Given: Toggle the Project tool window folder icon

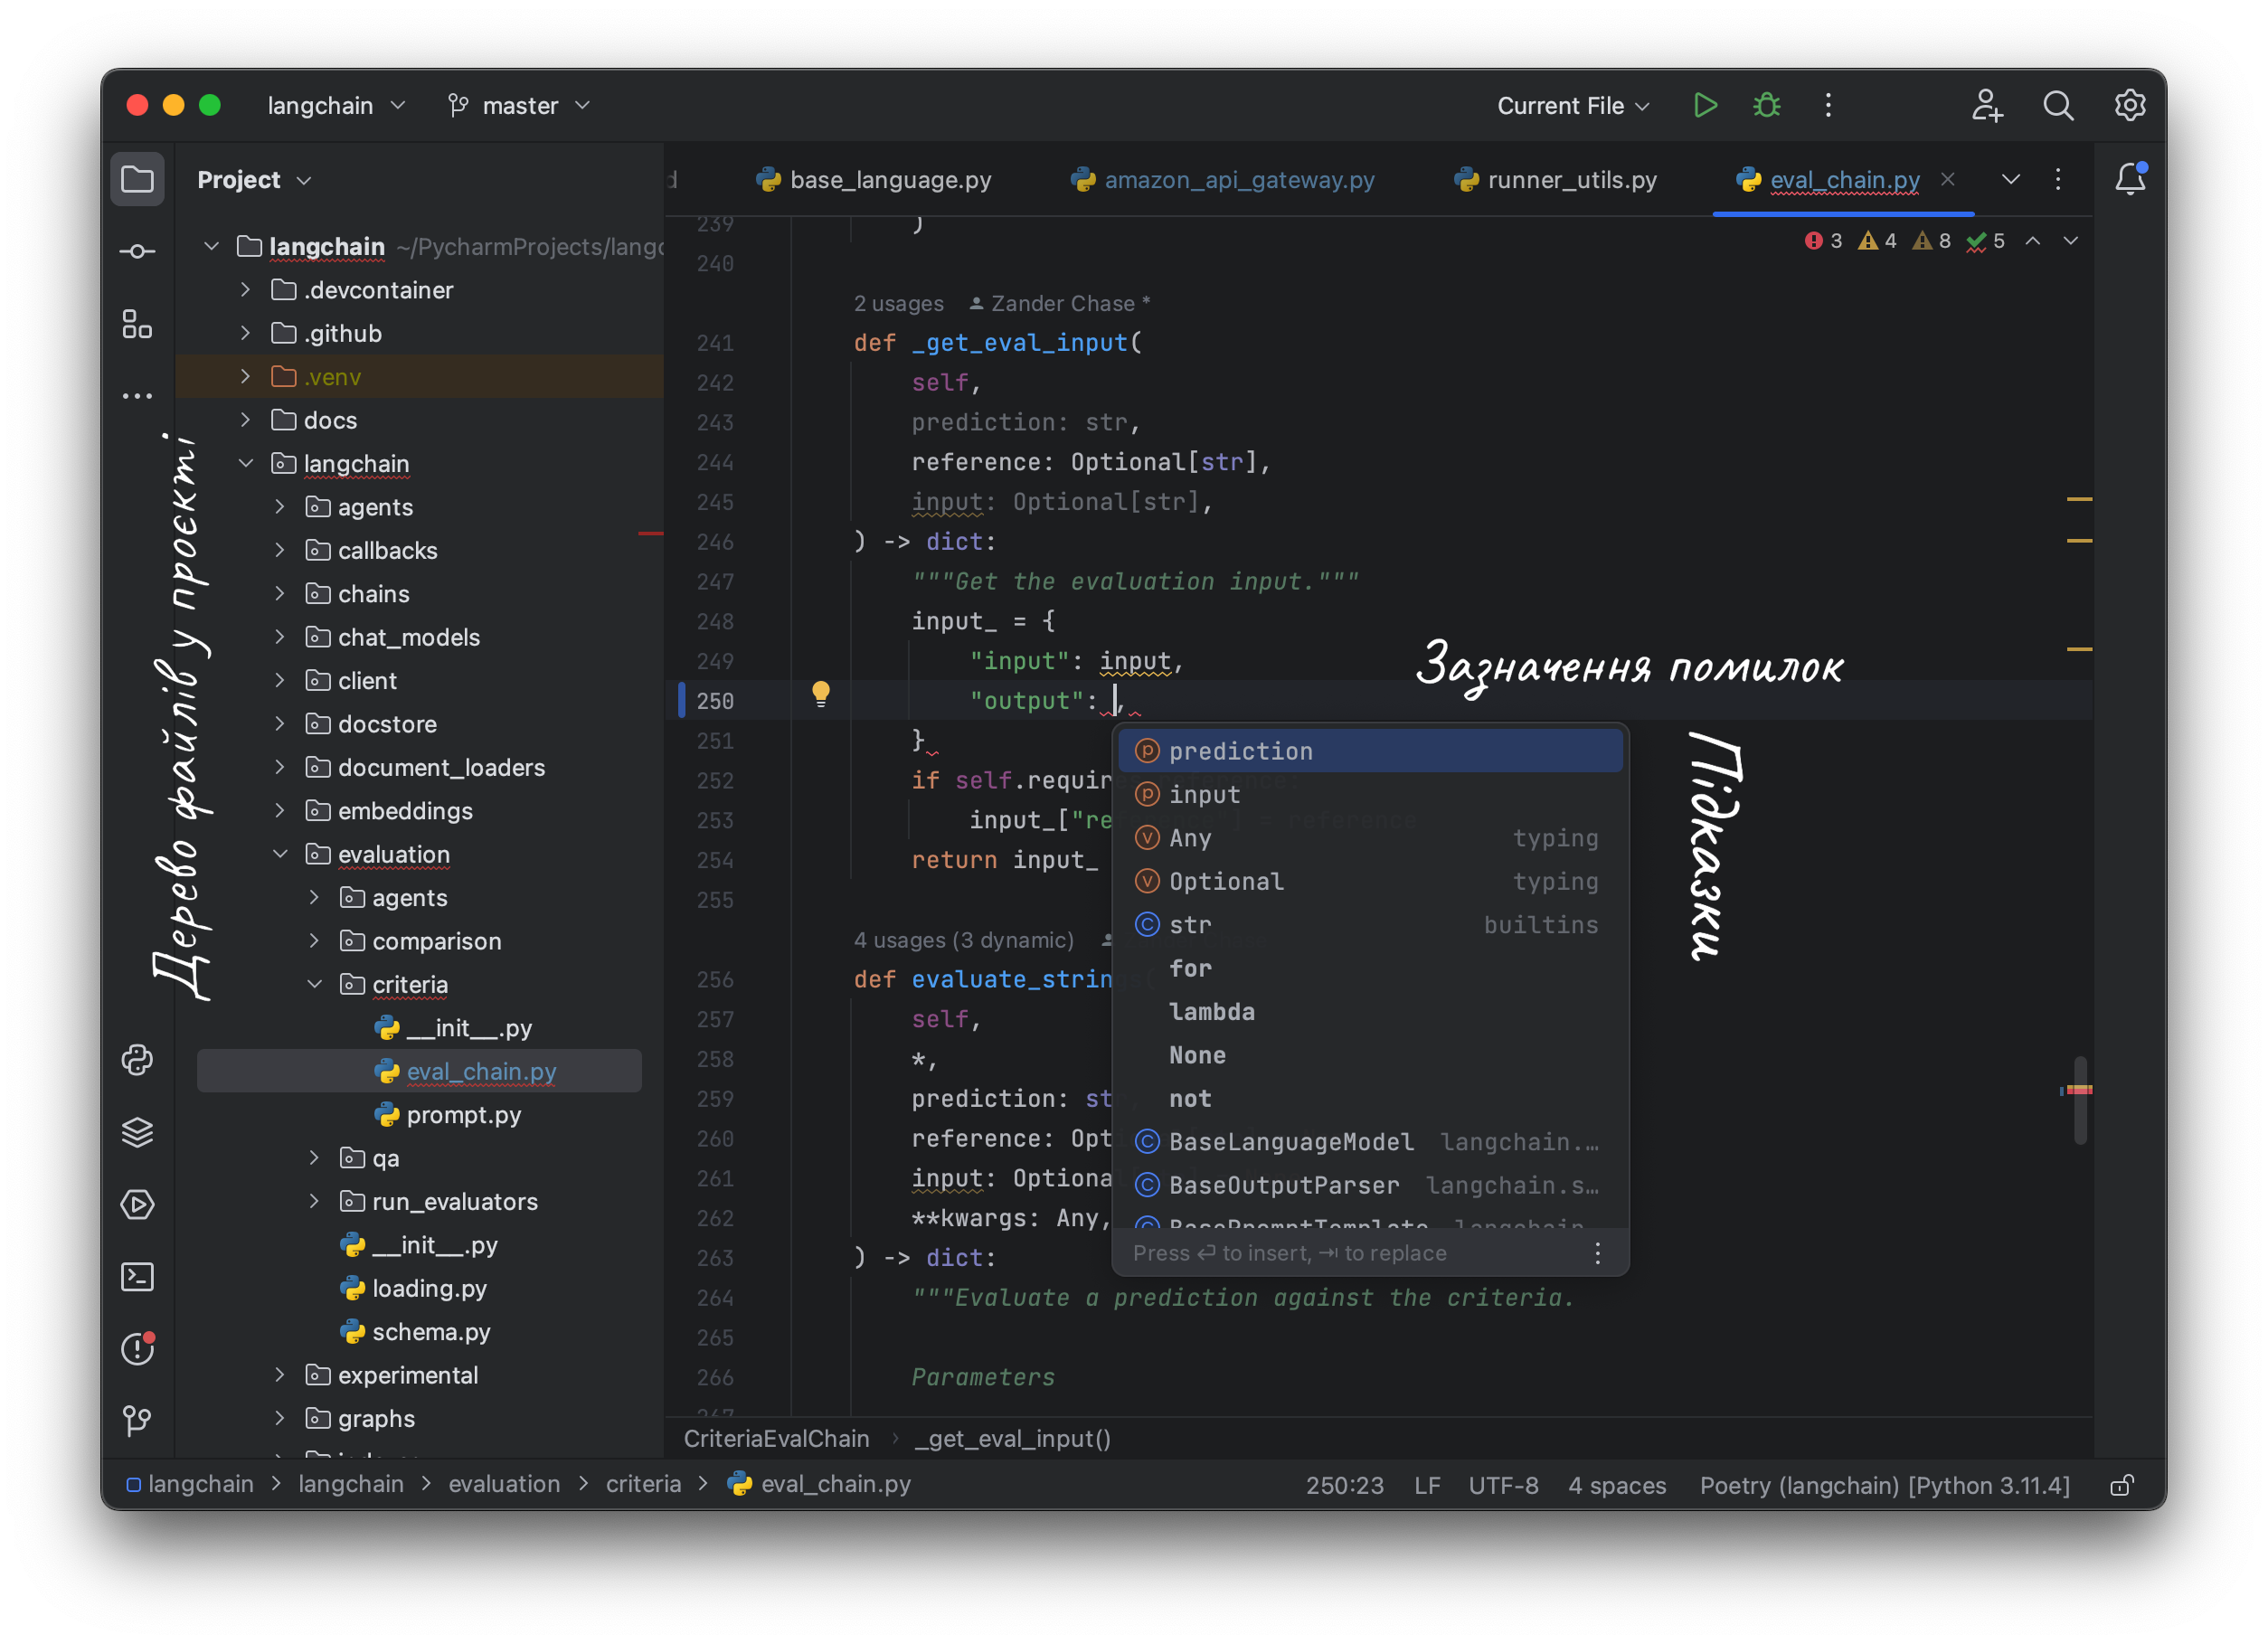Looking at the screenshot, I should [137, 179].
